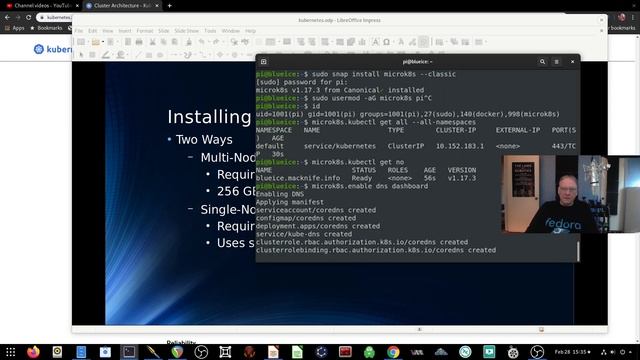Select the Rectangle shape tool

point(149,55)
